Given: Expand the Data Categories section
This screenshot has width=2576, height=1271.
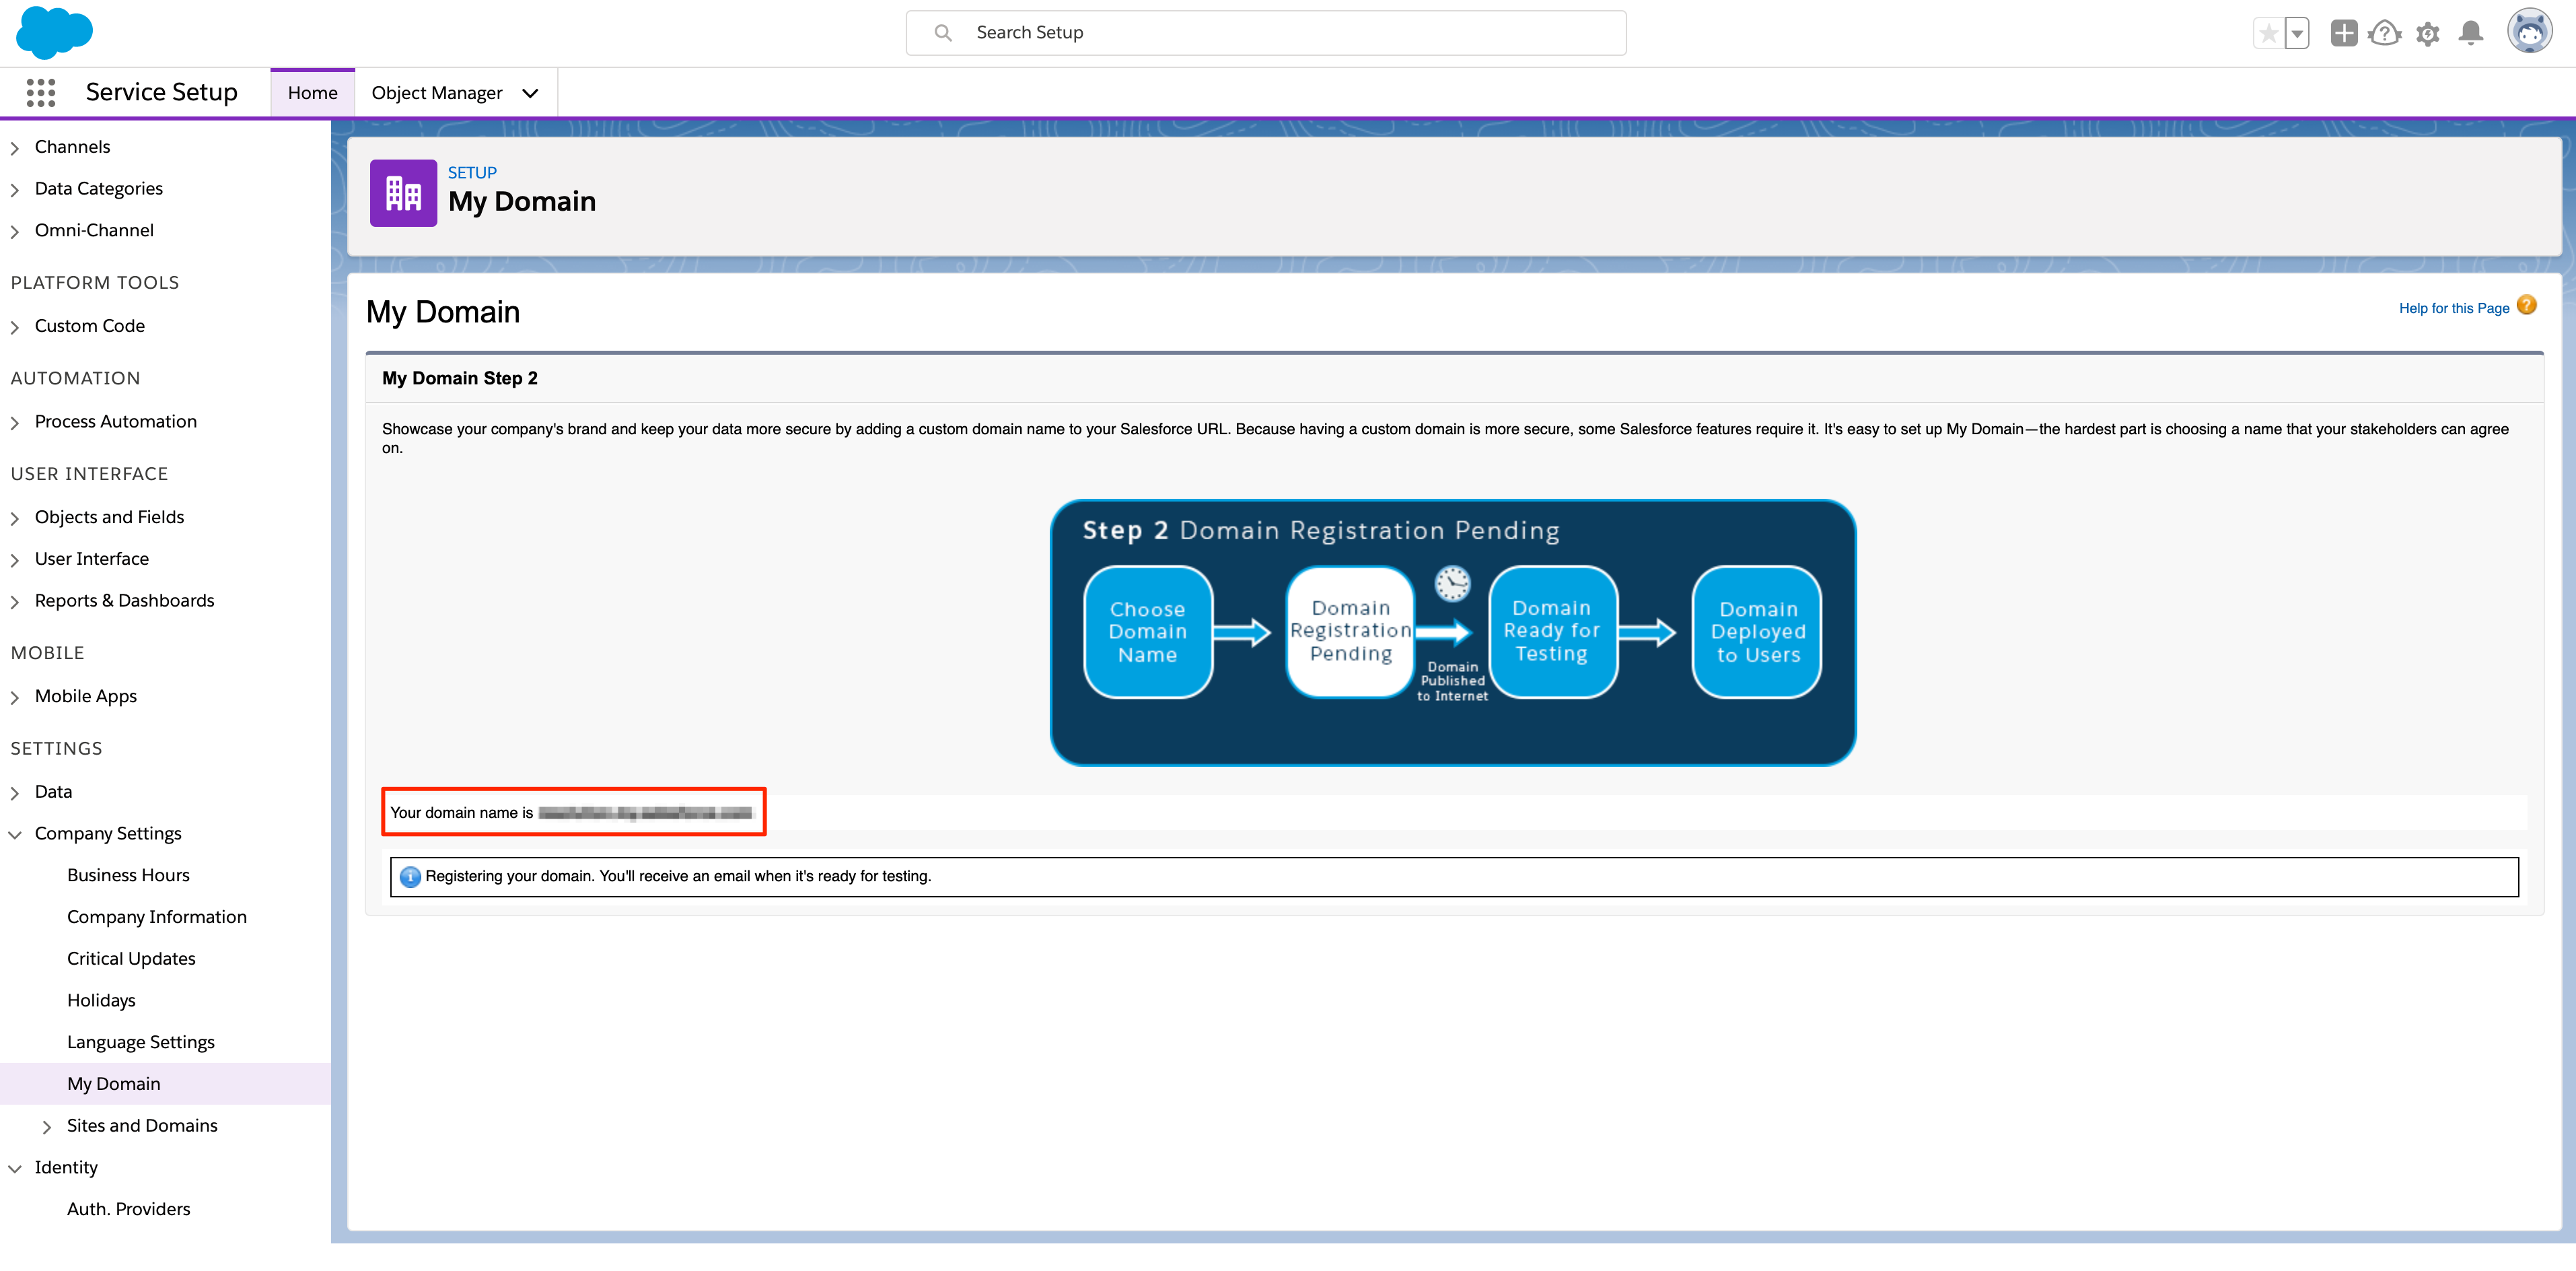Looking at the screenshot, I should (15, 190).
